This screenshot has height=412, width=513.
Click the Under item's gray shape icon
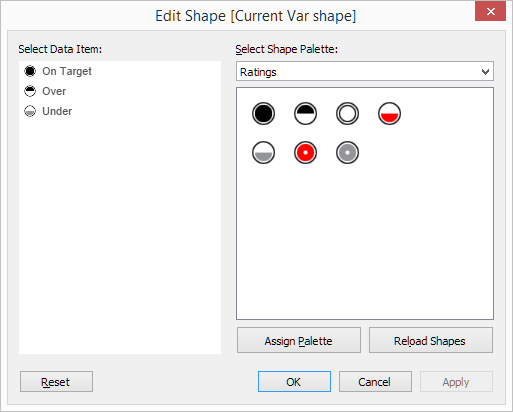pyautogui.click(x=30, y=111)
